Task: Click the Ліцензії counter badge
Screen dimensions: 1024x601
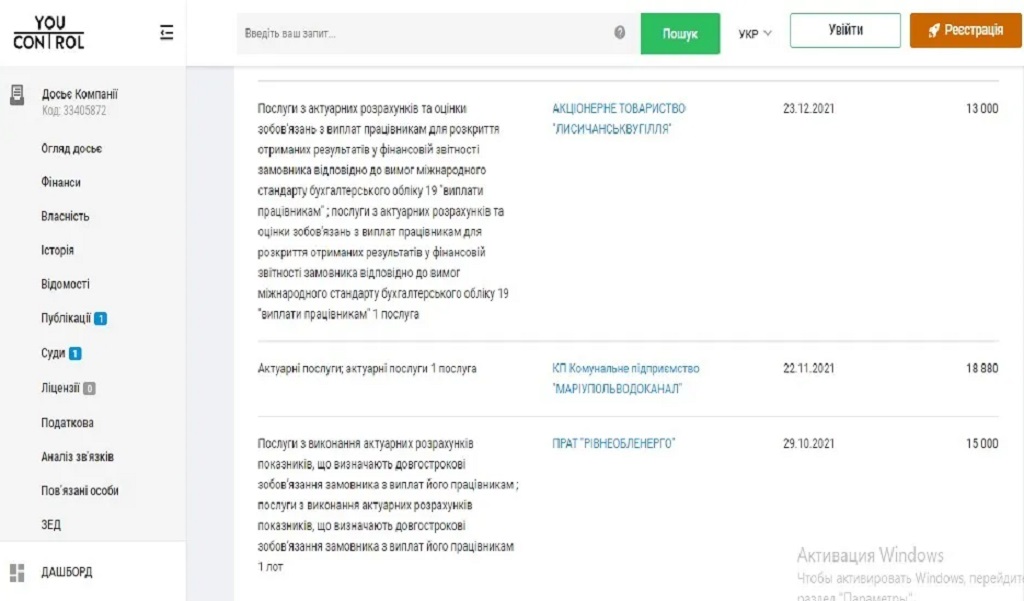Action: tap(89, 388)
